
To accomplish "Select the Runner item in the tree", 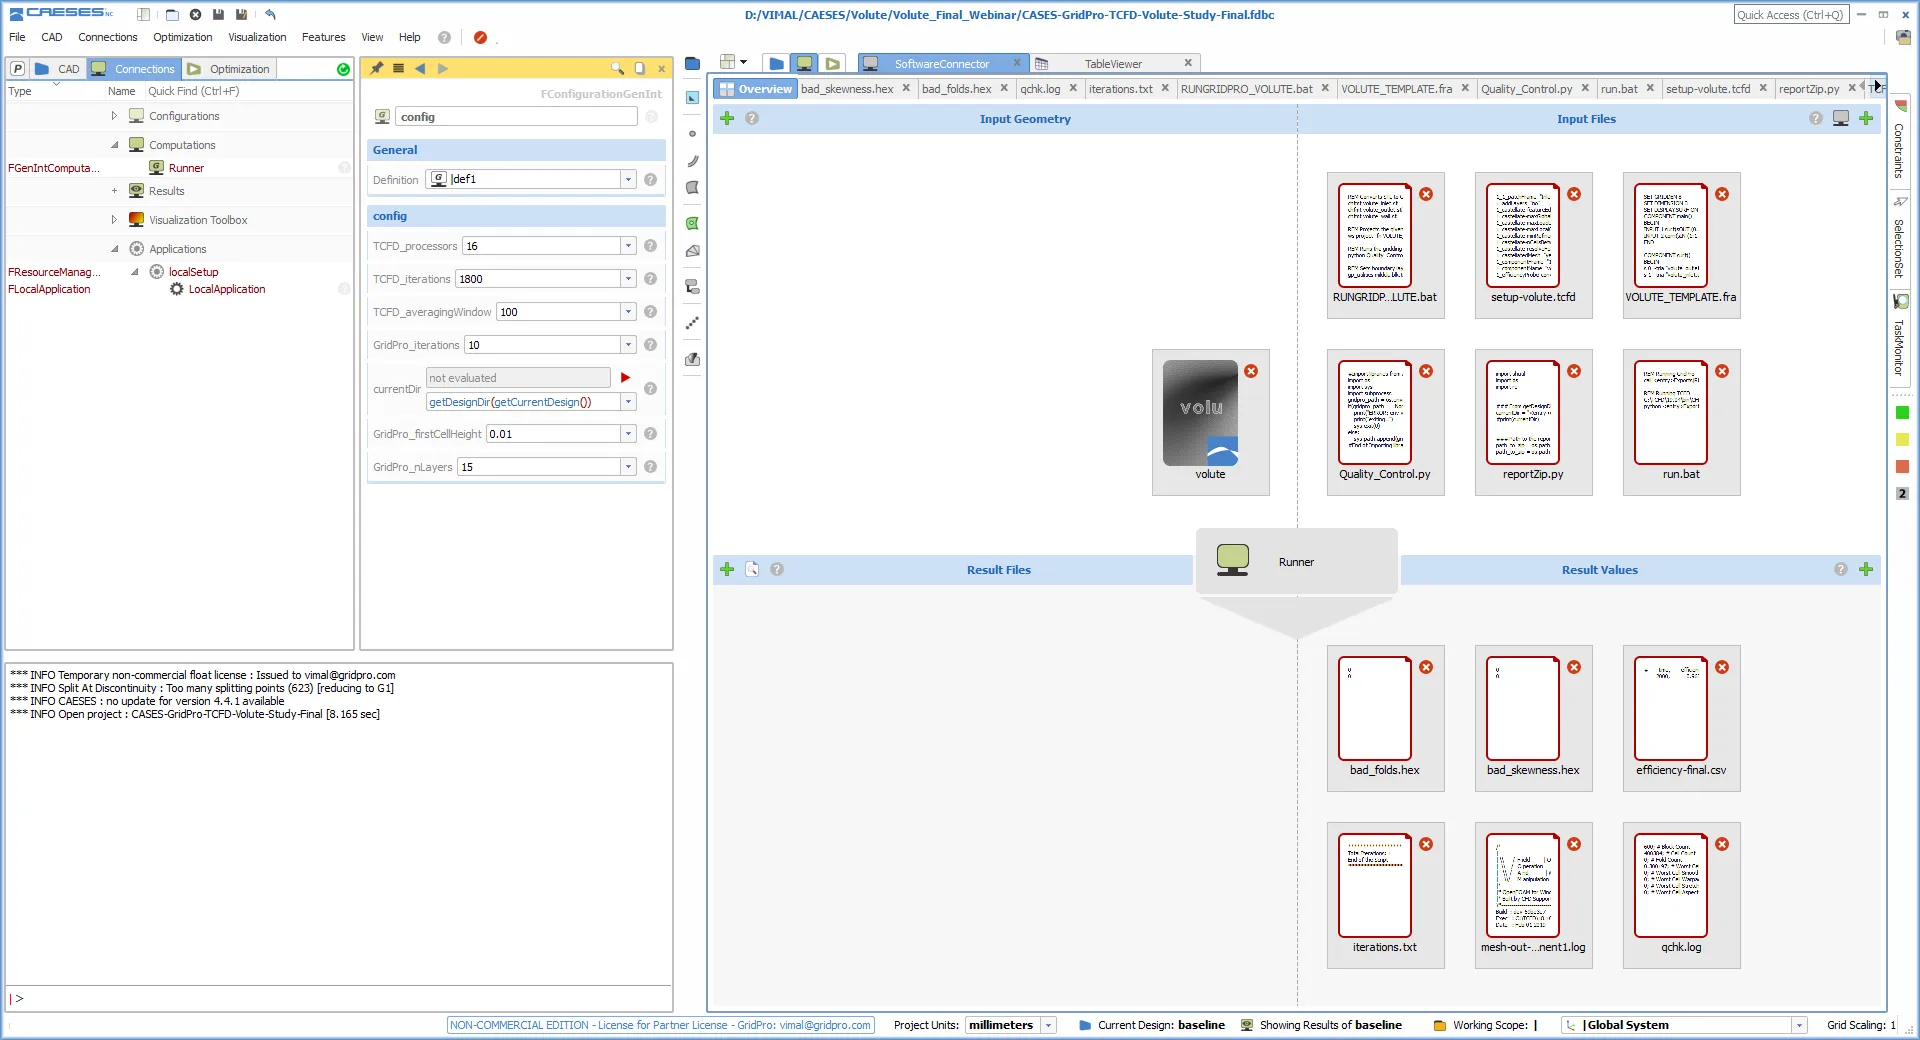I will pyautogui.click(x=186, y=168).
